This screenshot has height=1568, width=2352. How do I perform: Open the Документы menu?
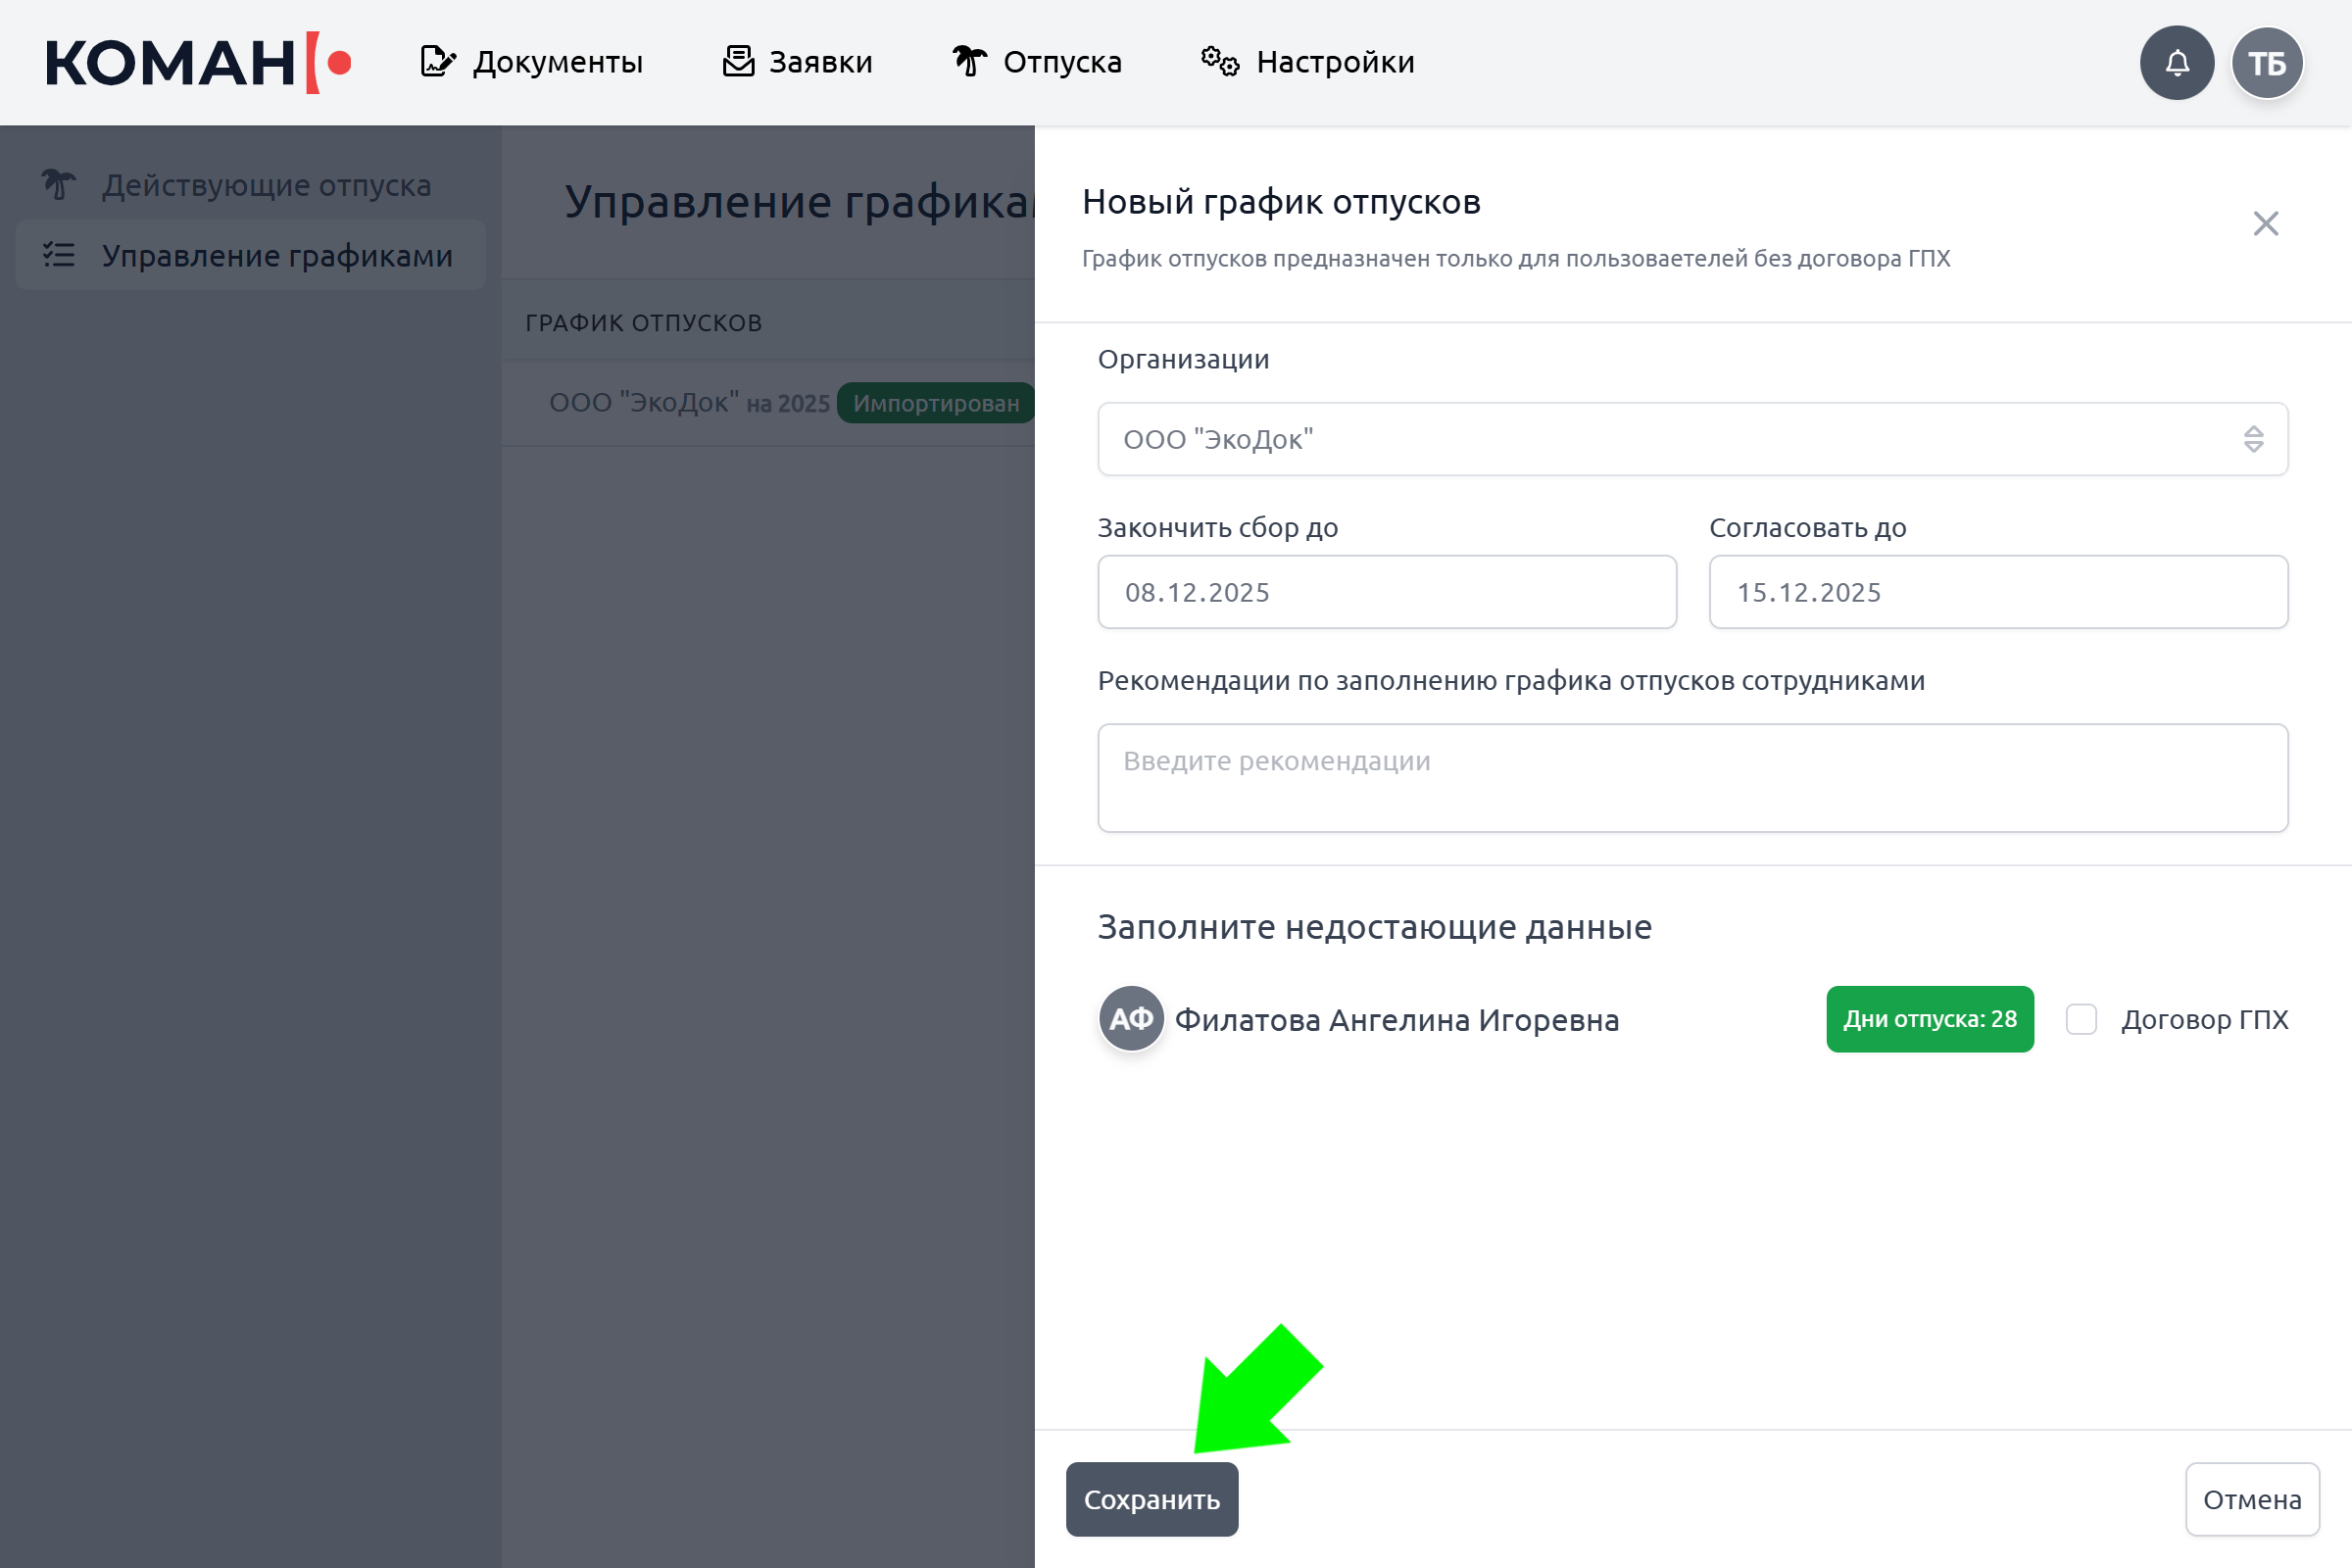(531, 62)
